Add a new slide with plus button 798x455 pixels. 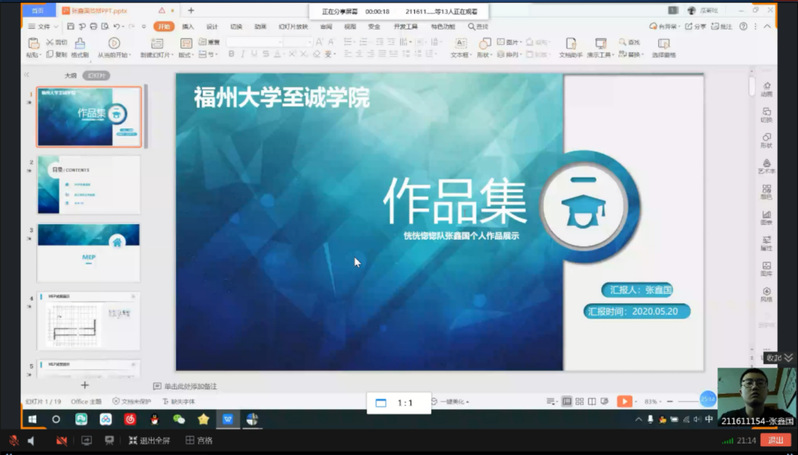tap(85, 385)
